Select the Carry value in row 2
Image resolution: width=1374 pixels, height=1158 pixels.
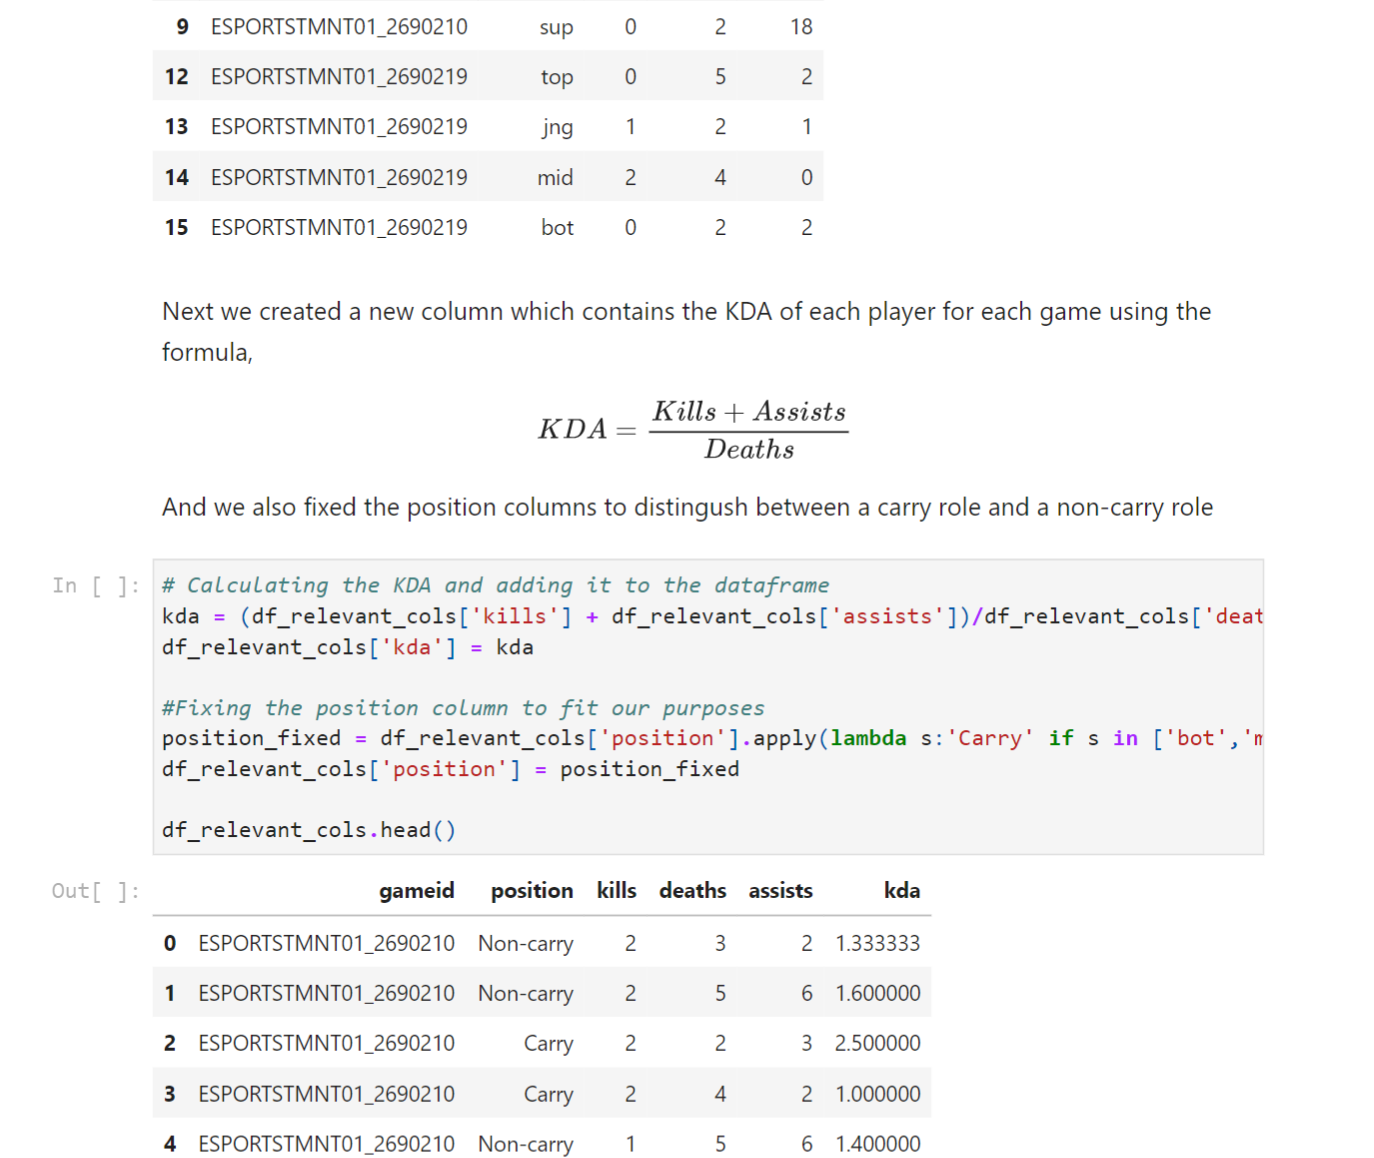(548, 1043)
